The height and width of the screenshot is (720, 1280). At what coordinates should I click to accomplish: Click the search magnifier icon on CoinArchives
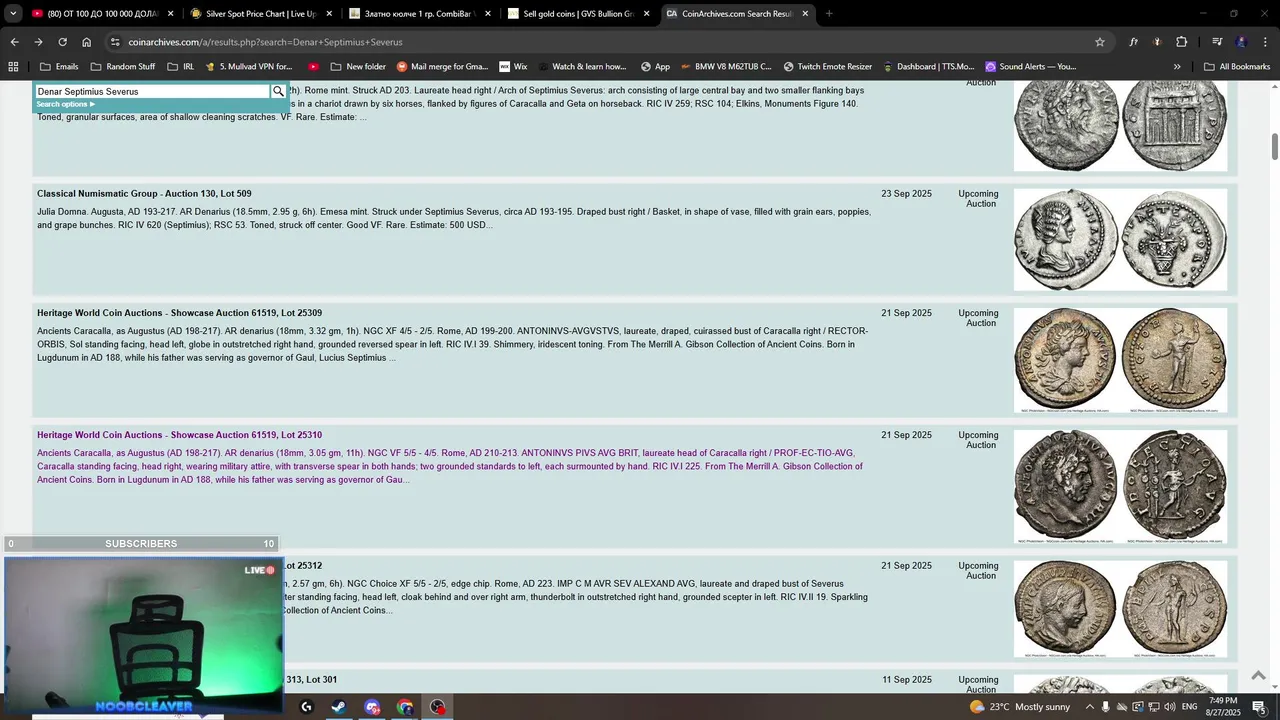pyautogui.click(x=278, y=91)
